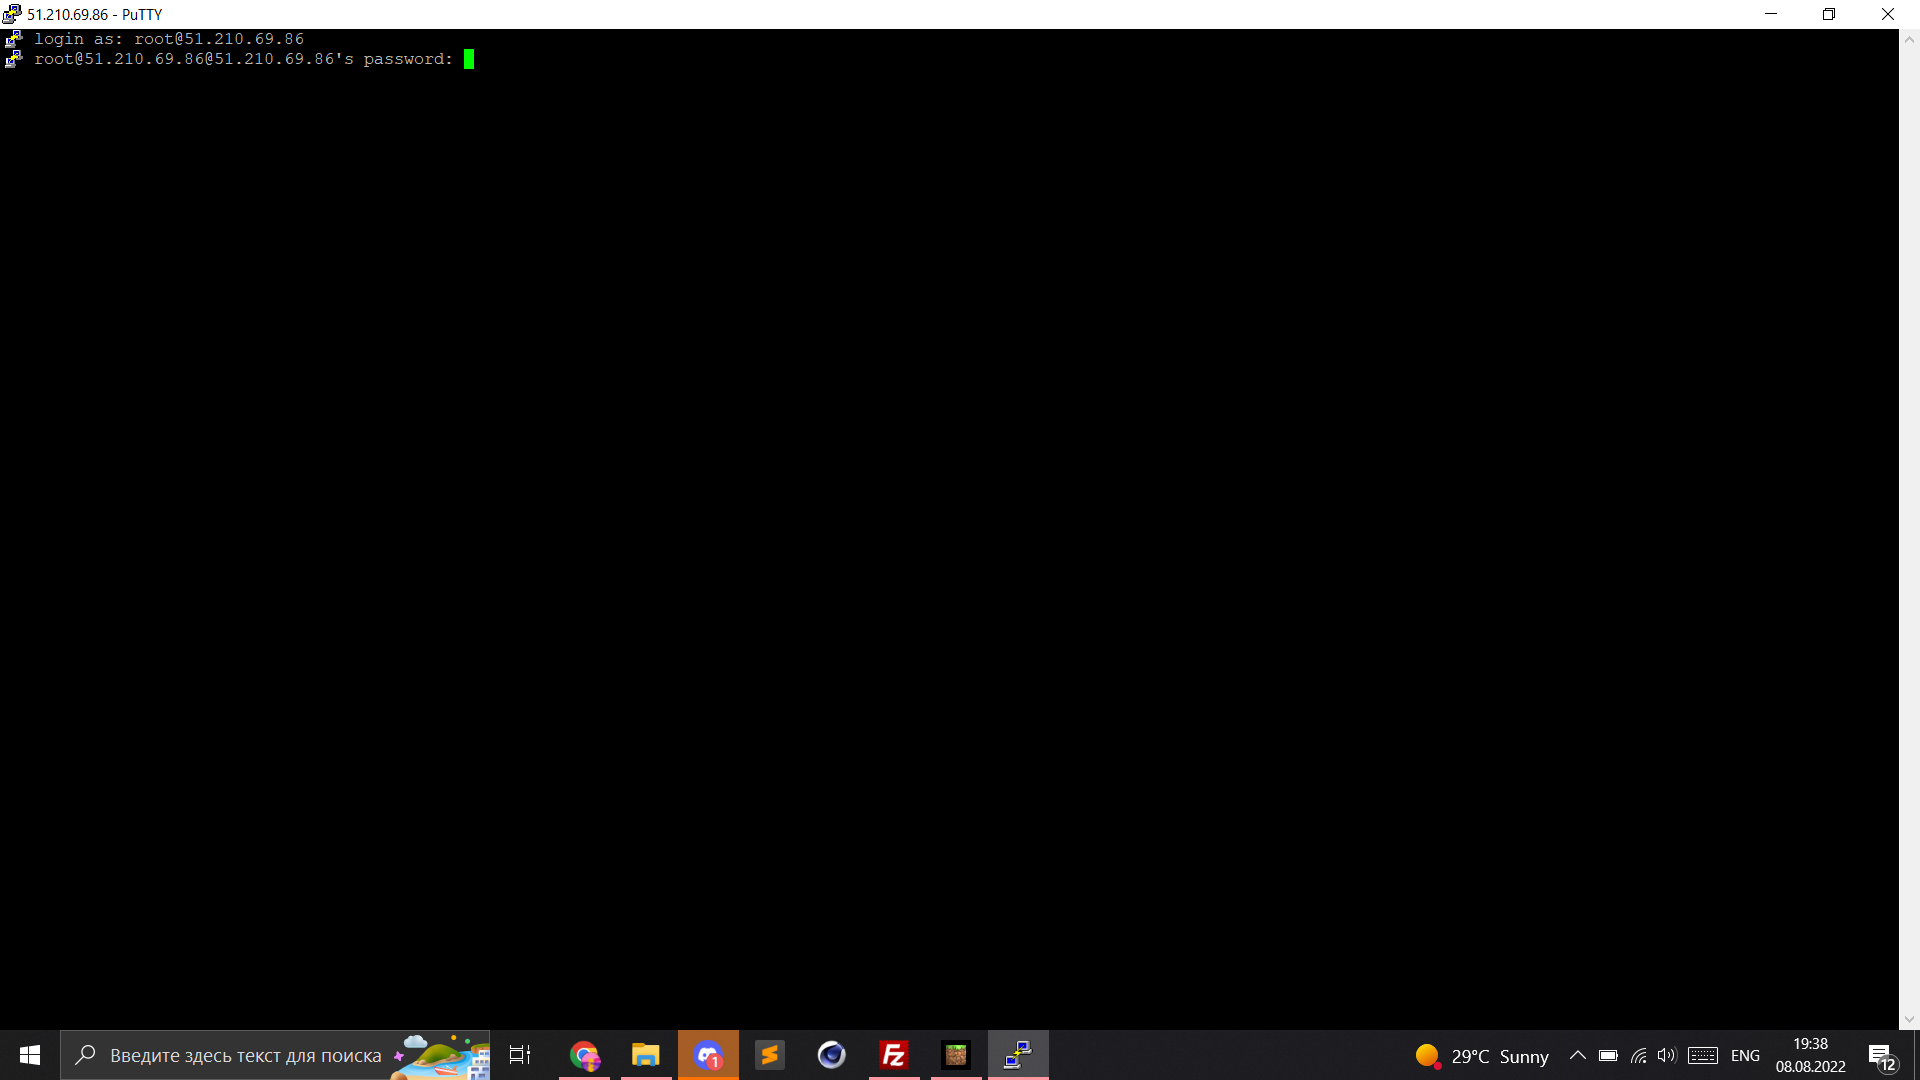Check the battery status tray icon

[1608, 1055]
